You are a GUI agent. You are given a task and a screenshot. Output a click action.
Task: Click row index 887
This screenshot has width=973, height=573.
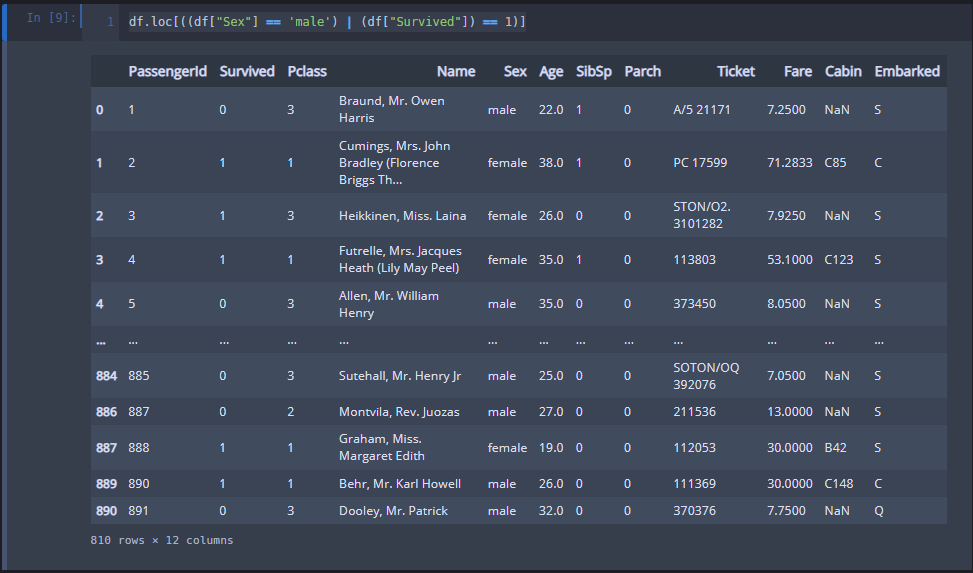(x=107, y=448)
